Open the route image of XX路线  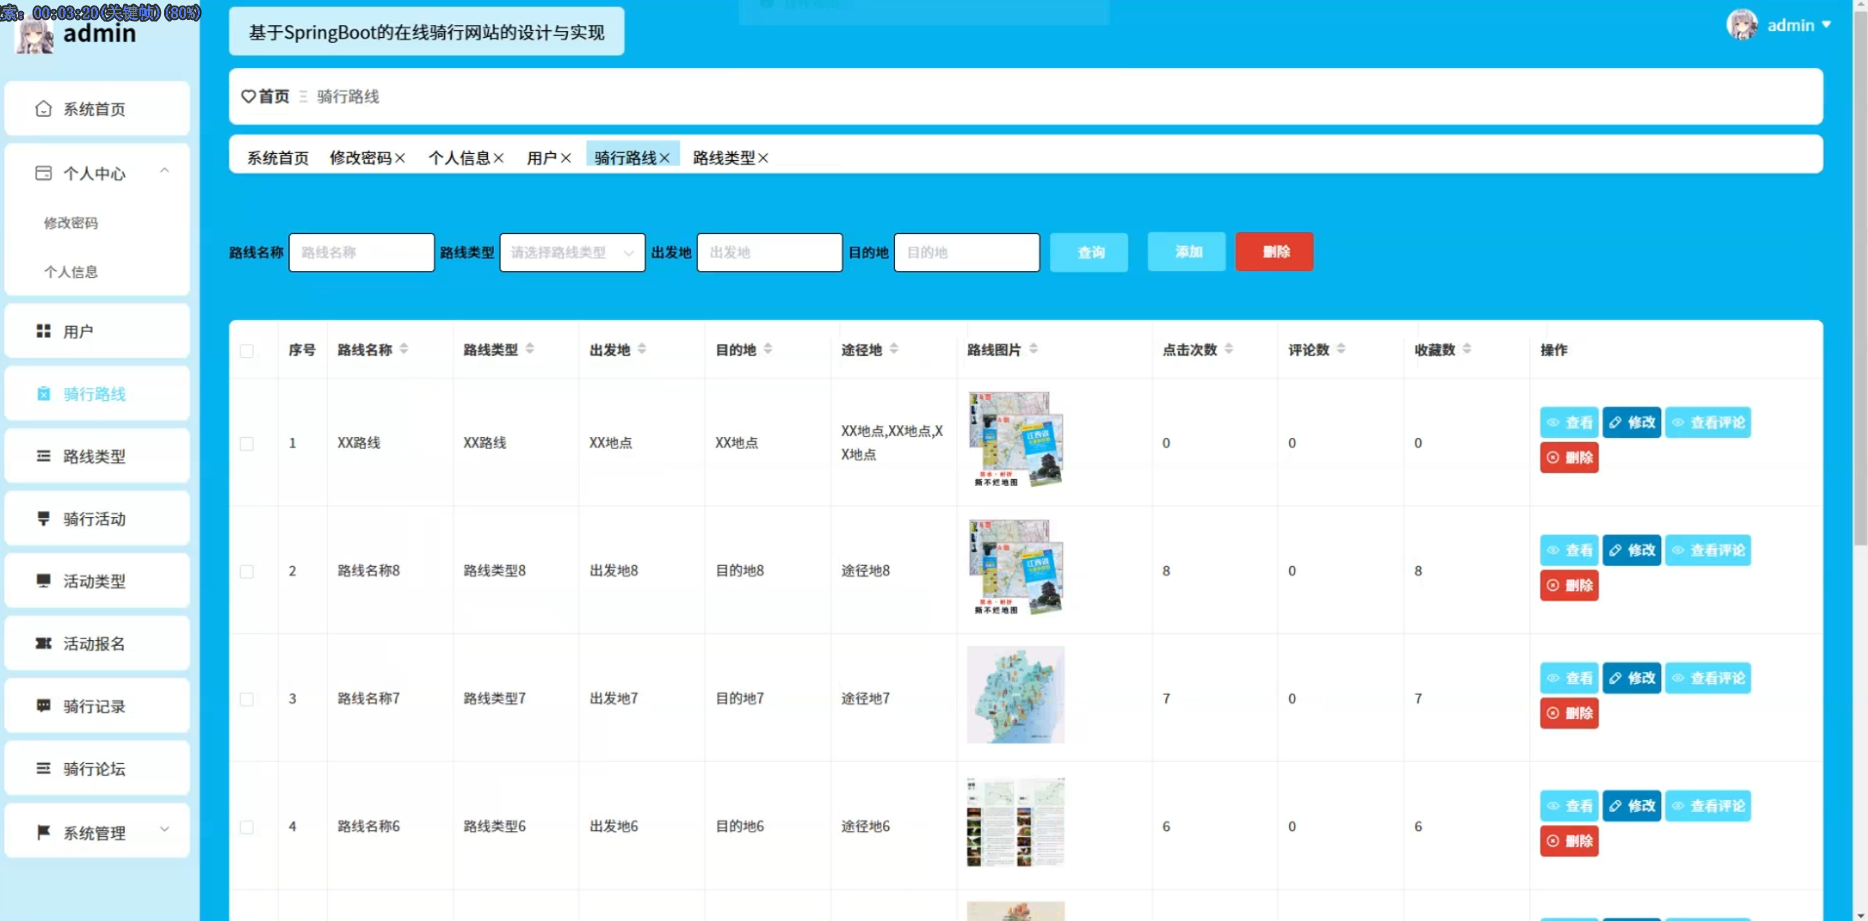tap(1016, 439)
